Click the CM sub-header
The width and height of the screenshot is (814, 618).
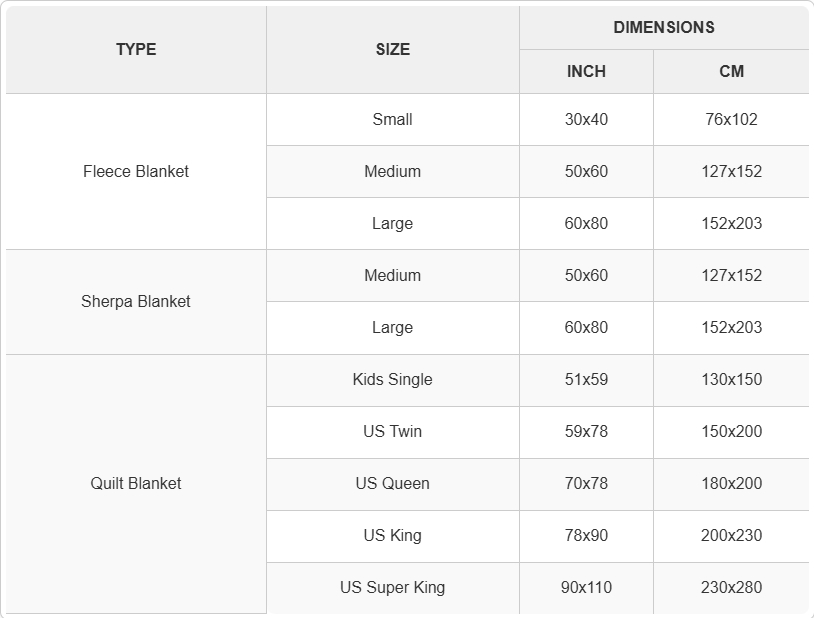click(731, 72)
